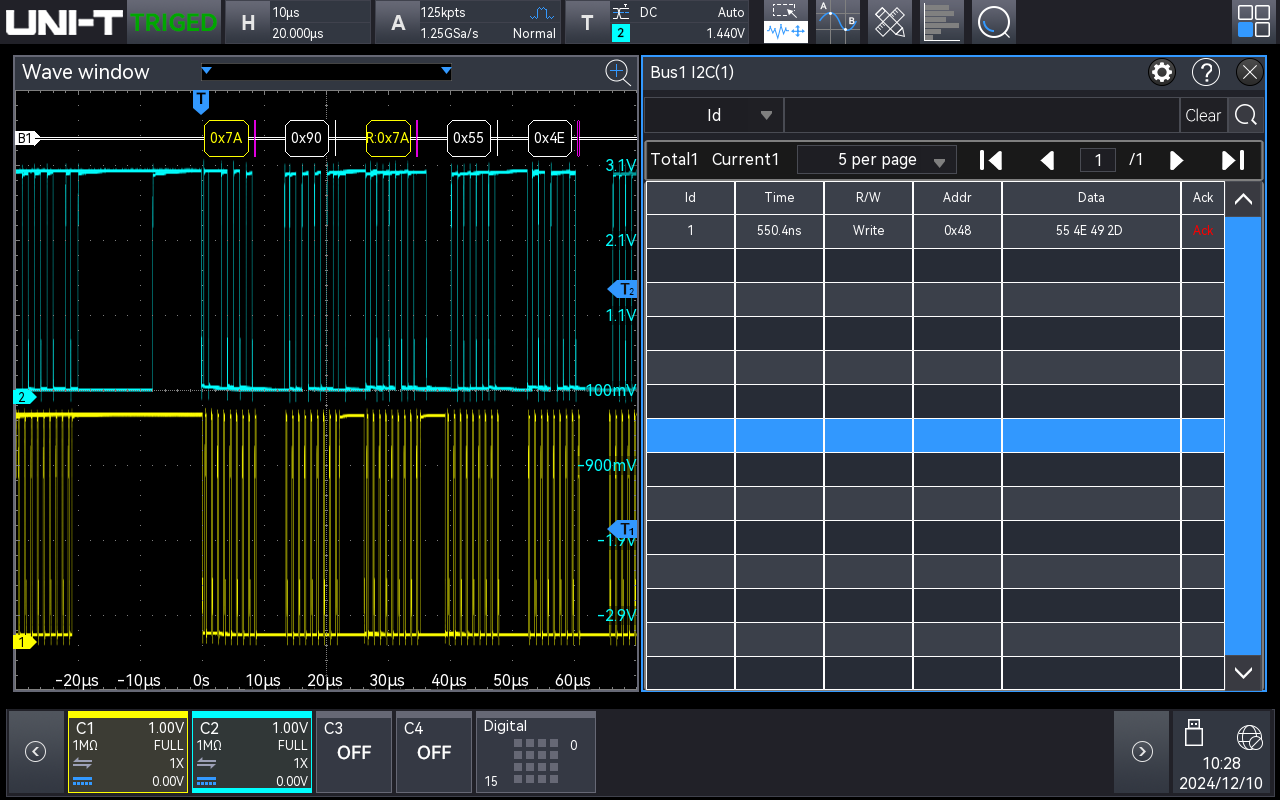Toggle channel C4 on
This screenshot has width=1280, height=800.
pos(434,752)
